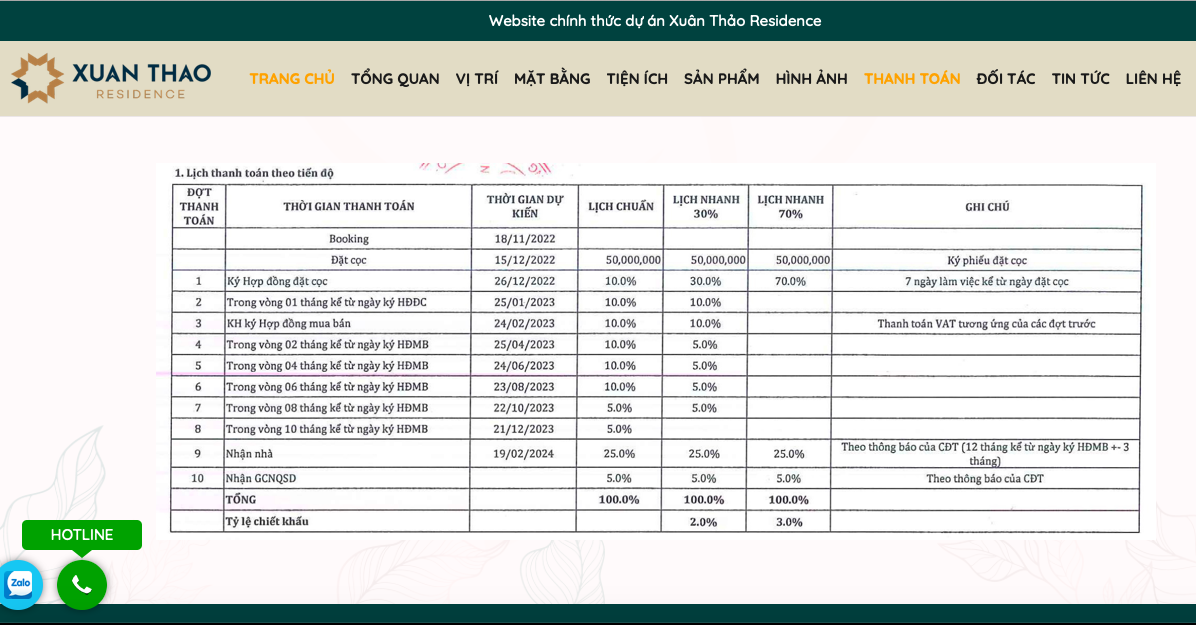Click the LỊCH CHUẨN column header in table

(621, 207)
